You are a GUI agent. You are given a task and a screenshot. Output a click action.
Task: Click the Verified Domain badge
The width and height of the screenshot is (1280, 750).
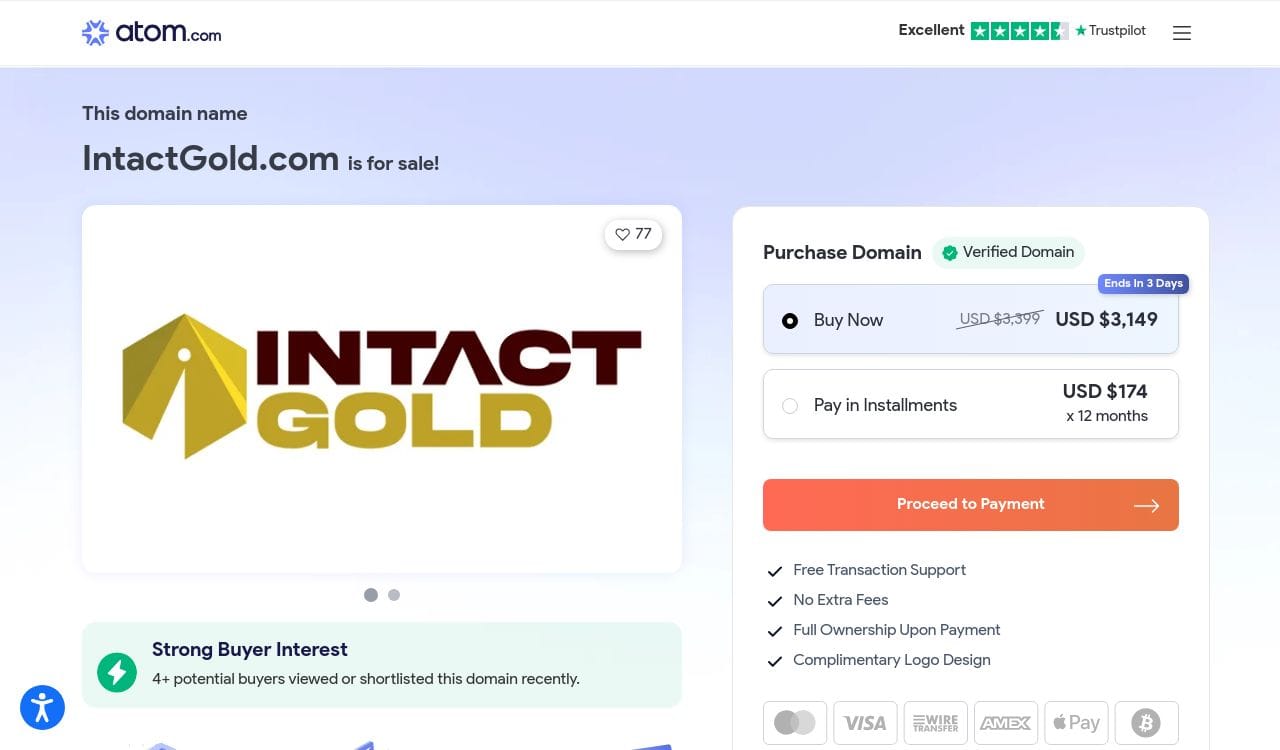1008,252
